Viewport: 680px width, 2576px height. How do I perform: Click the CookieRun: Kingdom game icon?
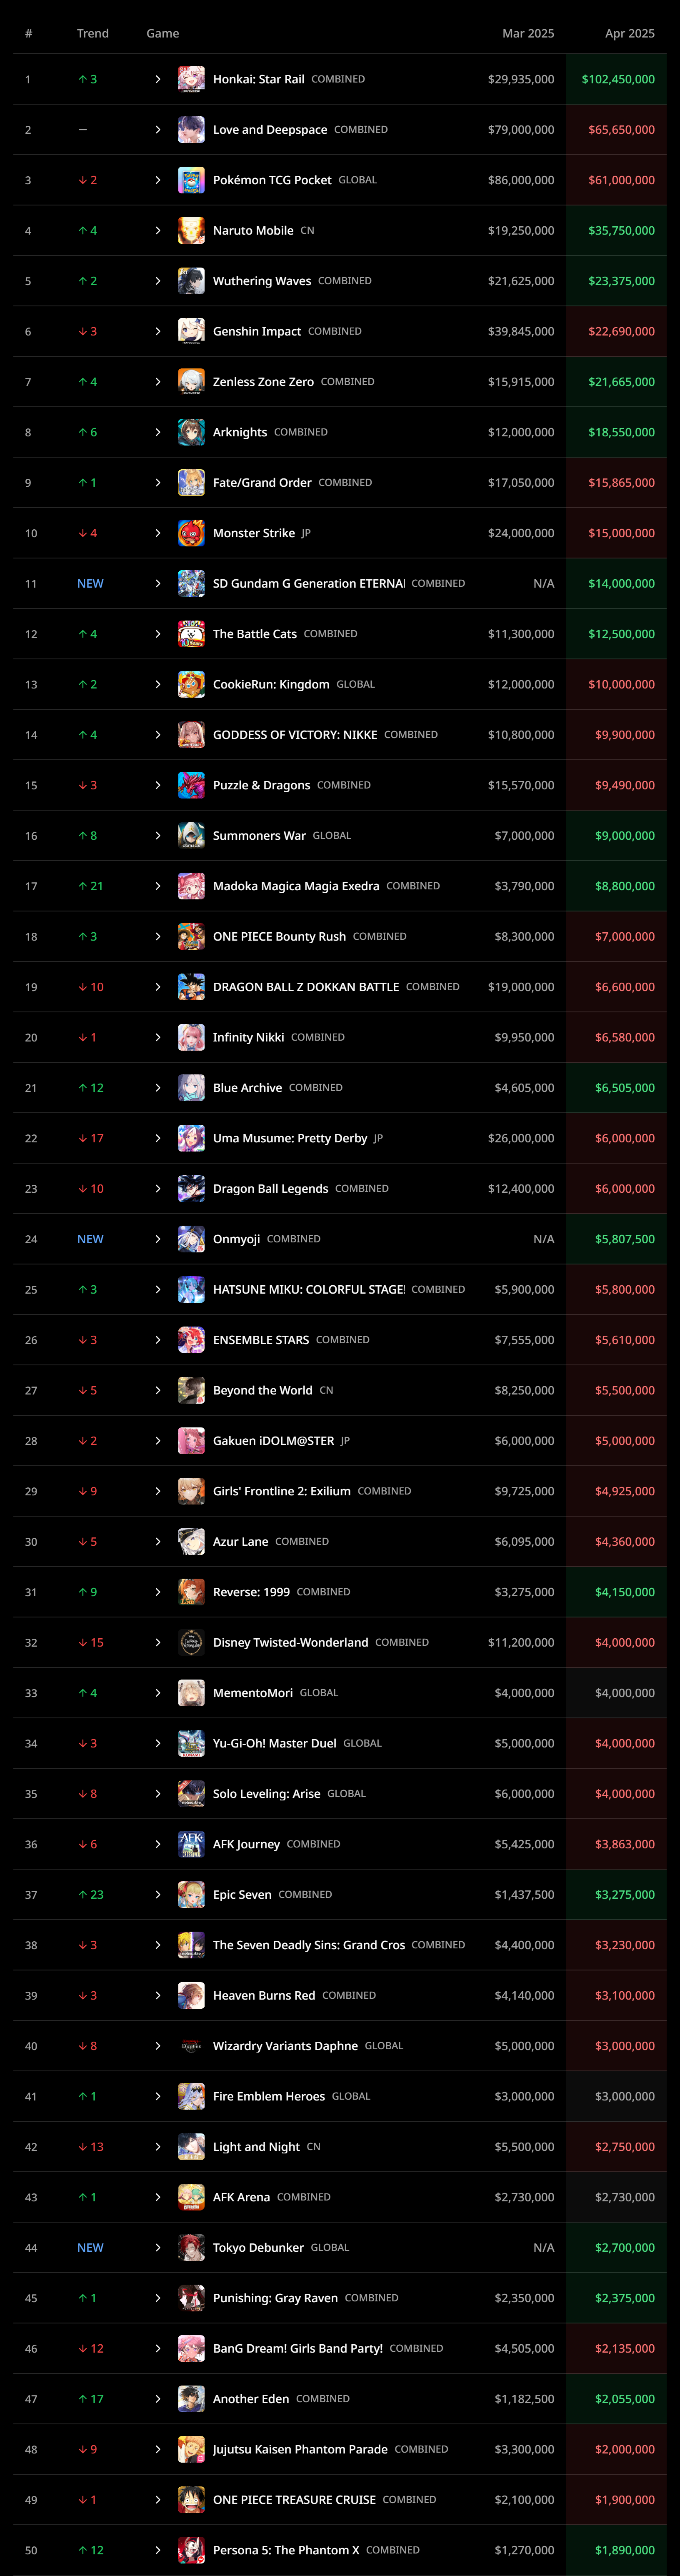(x=191, y=684)
